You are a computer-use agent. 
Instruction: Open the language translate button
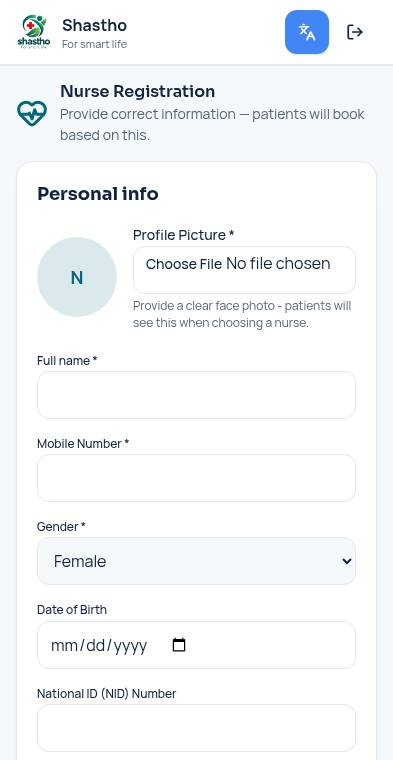pos(307,32)
